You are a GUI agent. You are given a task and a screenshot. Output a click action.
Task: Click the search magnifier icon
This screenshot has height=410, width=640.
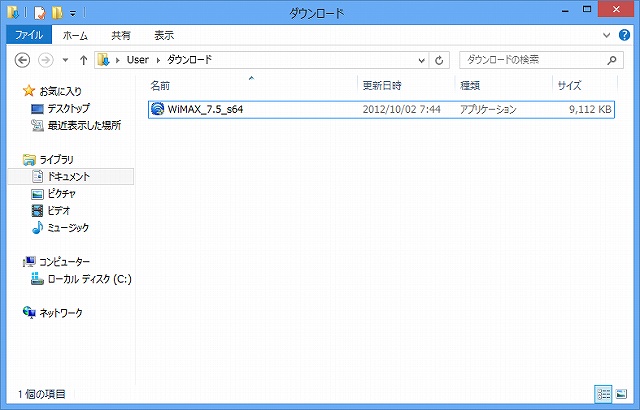coord(611,60)
